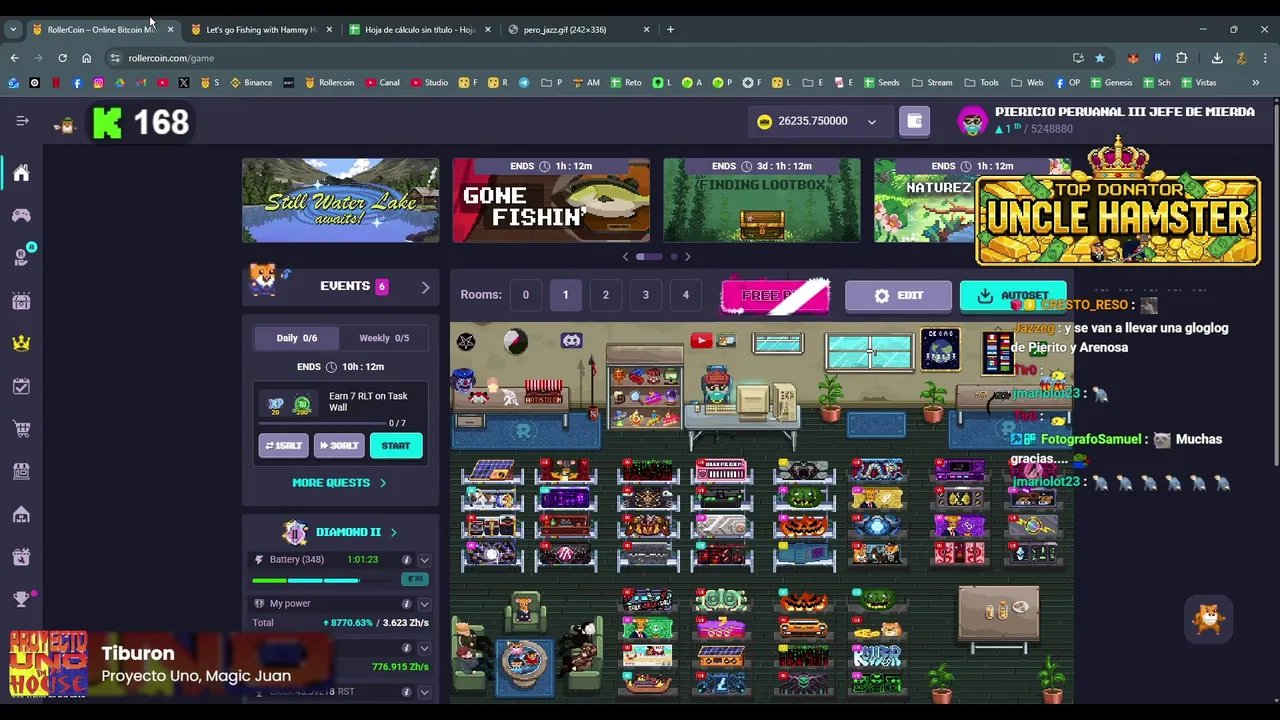The height and width of the screenshot is (720, 1280).
Task: Click the YouTube icon on room wall
Action: [x=700, y=341]
